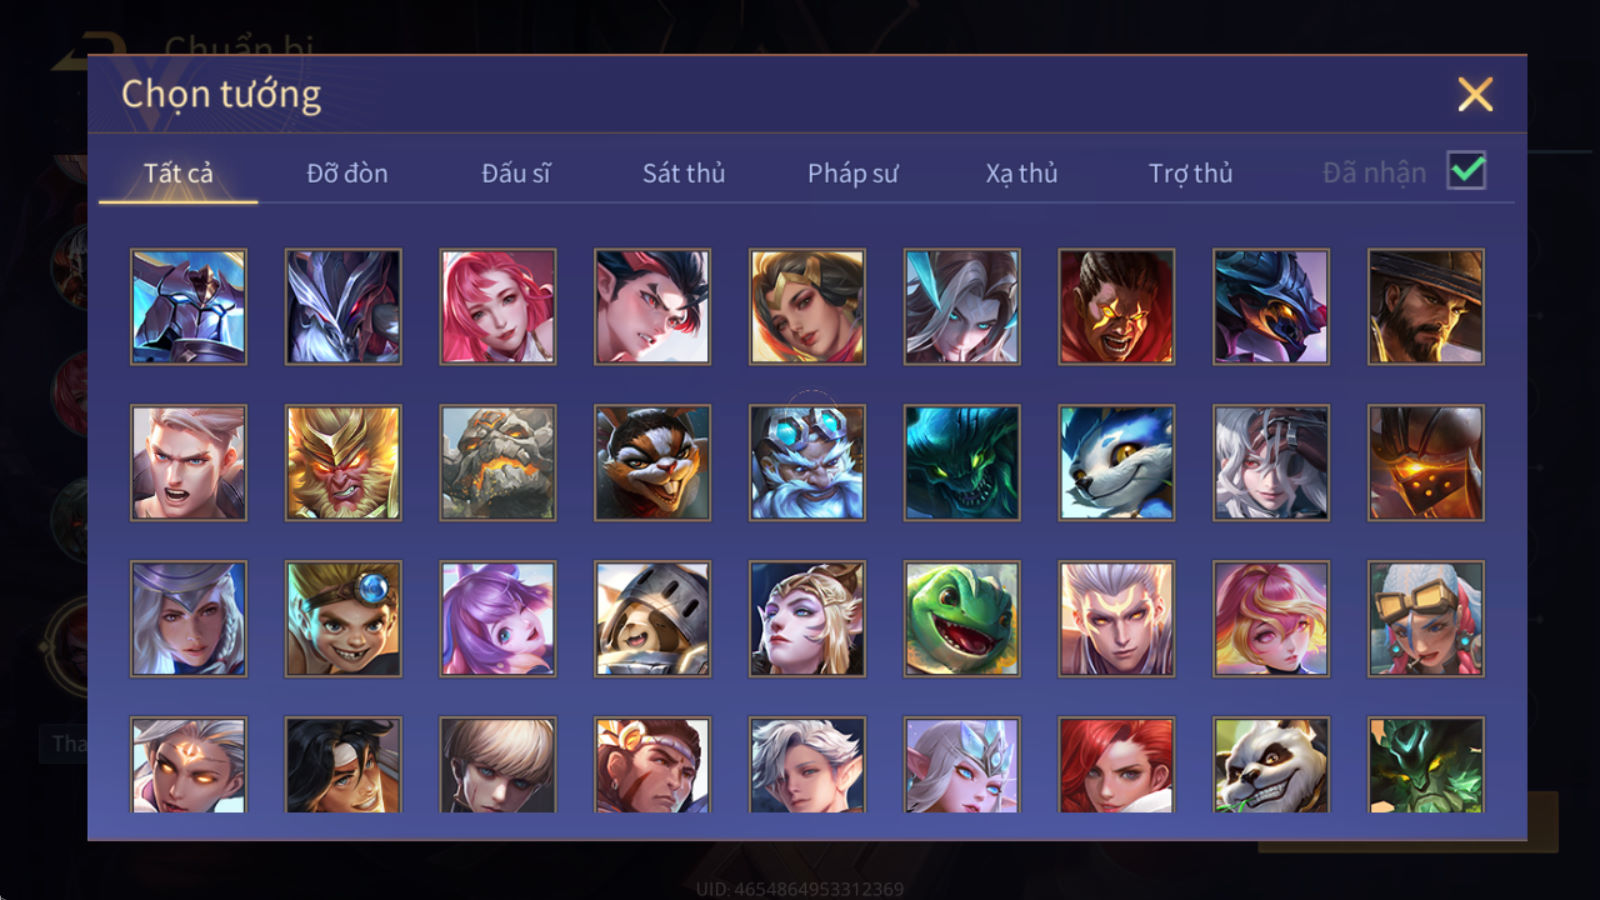Pick the green chameleon hero portrait

(962, 618)
